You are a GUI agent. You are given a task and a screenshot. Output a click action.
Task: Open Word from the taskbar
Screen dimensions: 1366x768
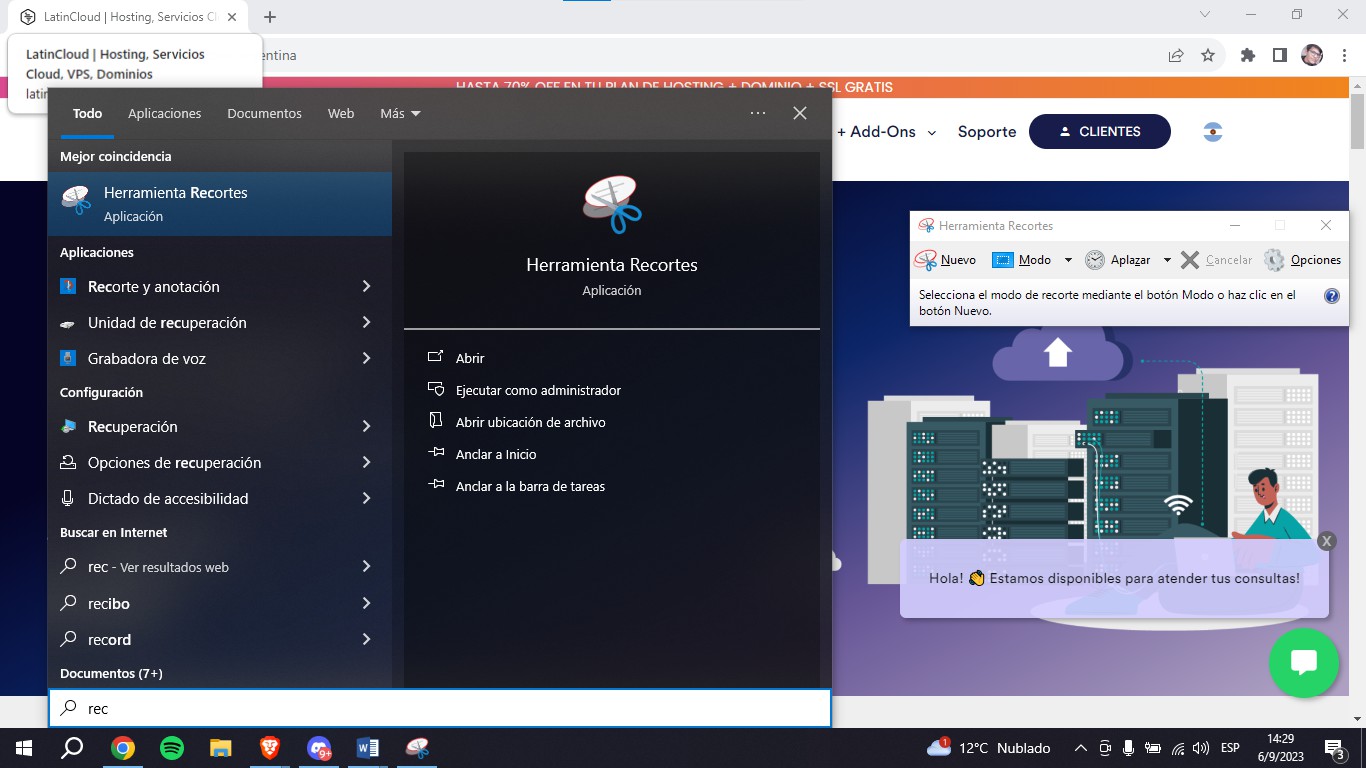(x=368, y=748)
